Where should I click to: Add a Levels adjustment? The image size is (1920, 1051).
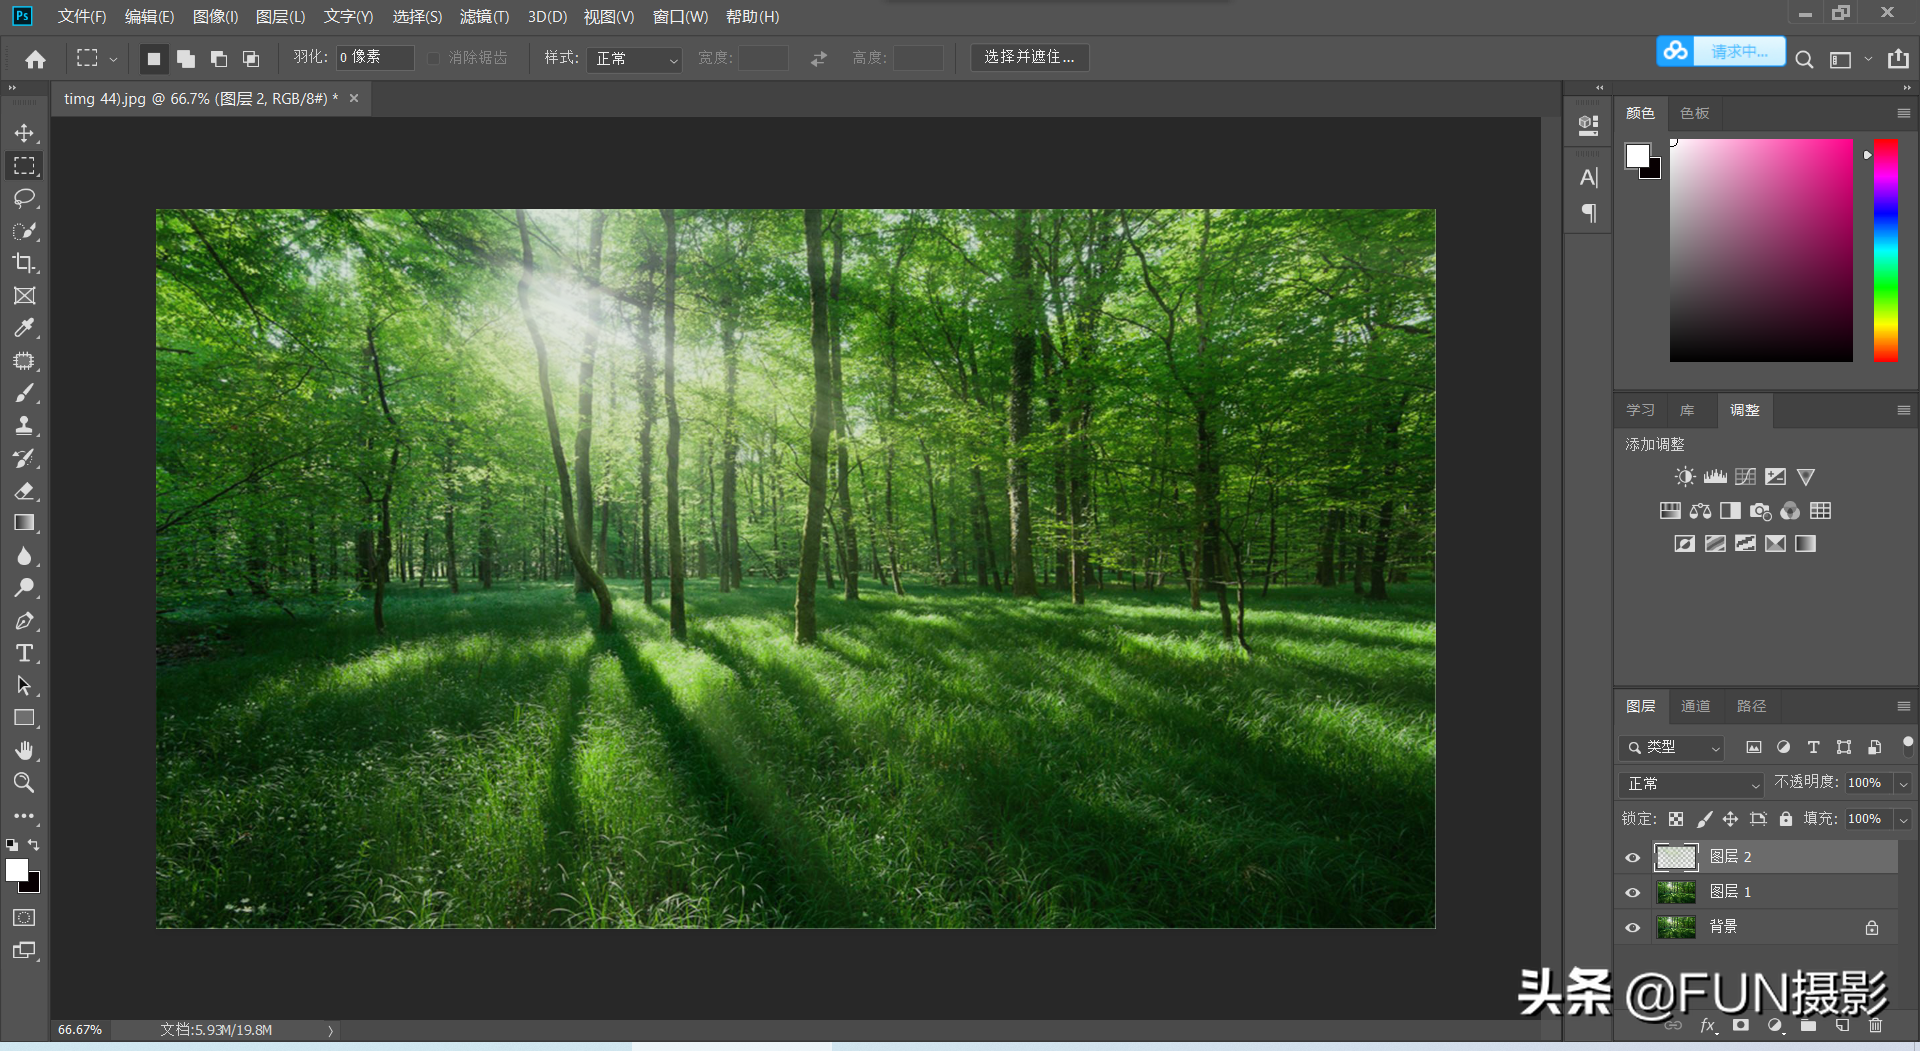[x=1716, y=477]
